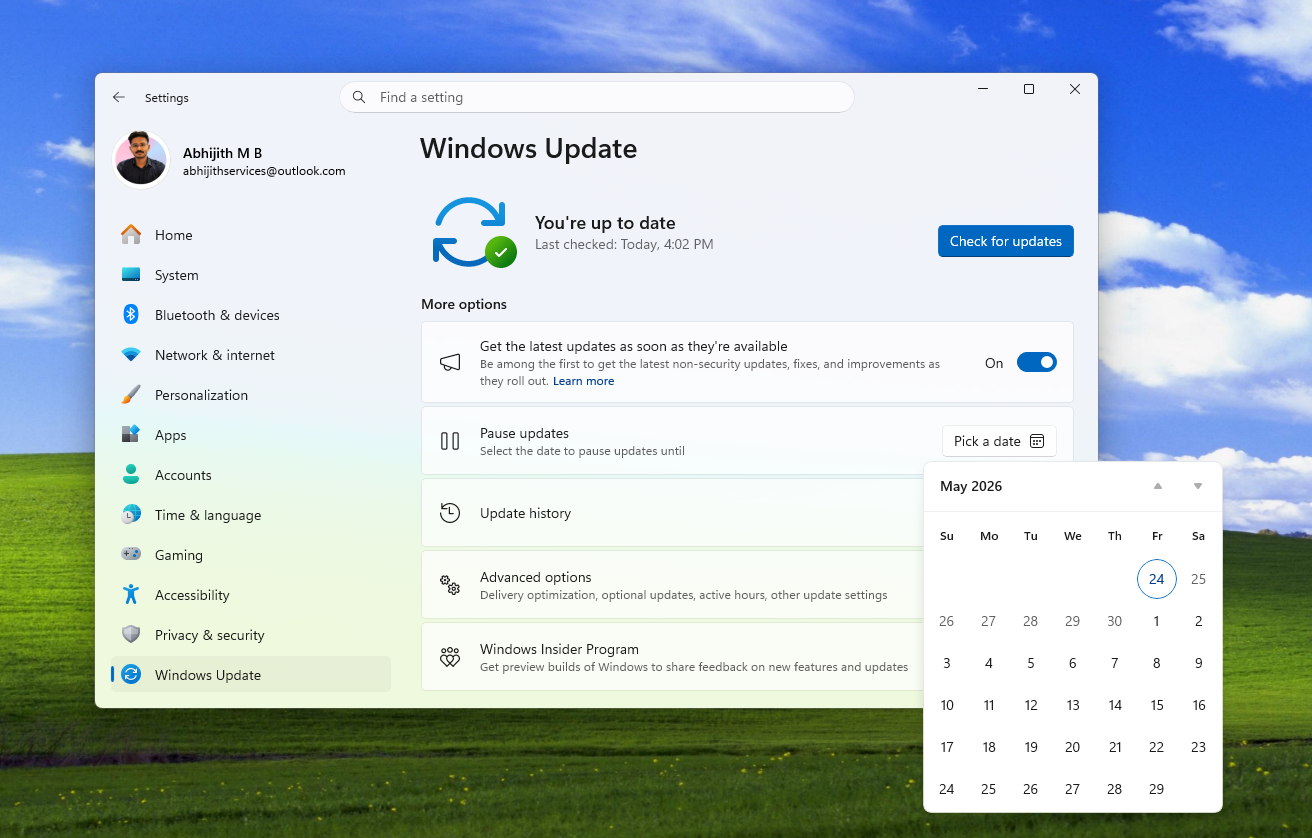
Task: Open the Learn more link
Action: 583,381
